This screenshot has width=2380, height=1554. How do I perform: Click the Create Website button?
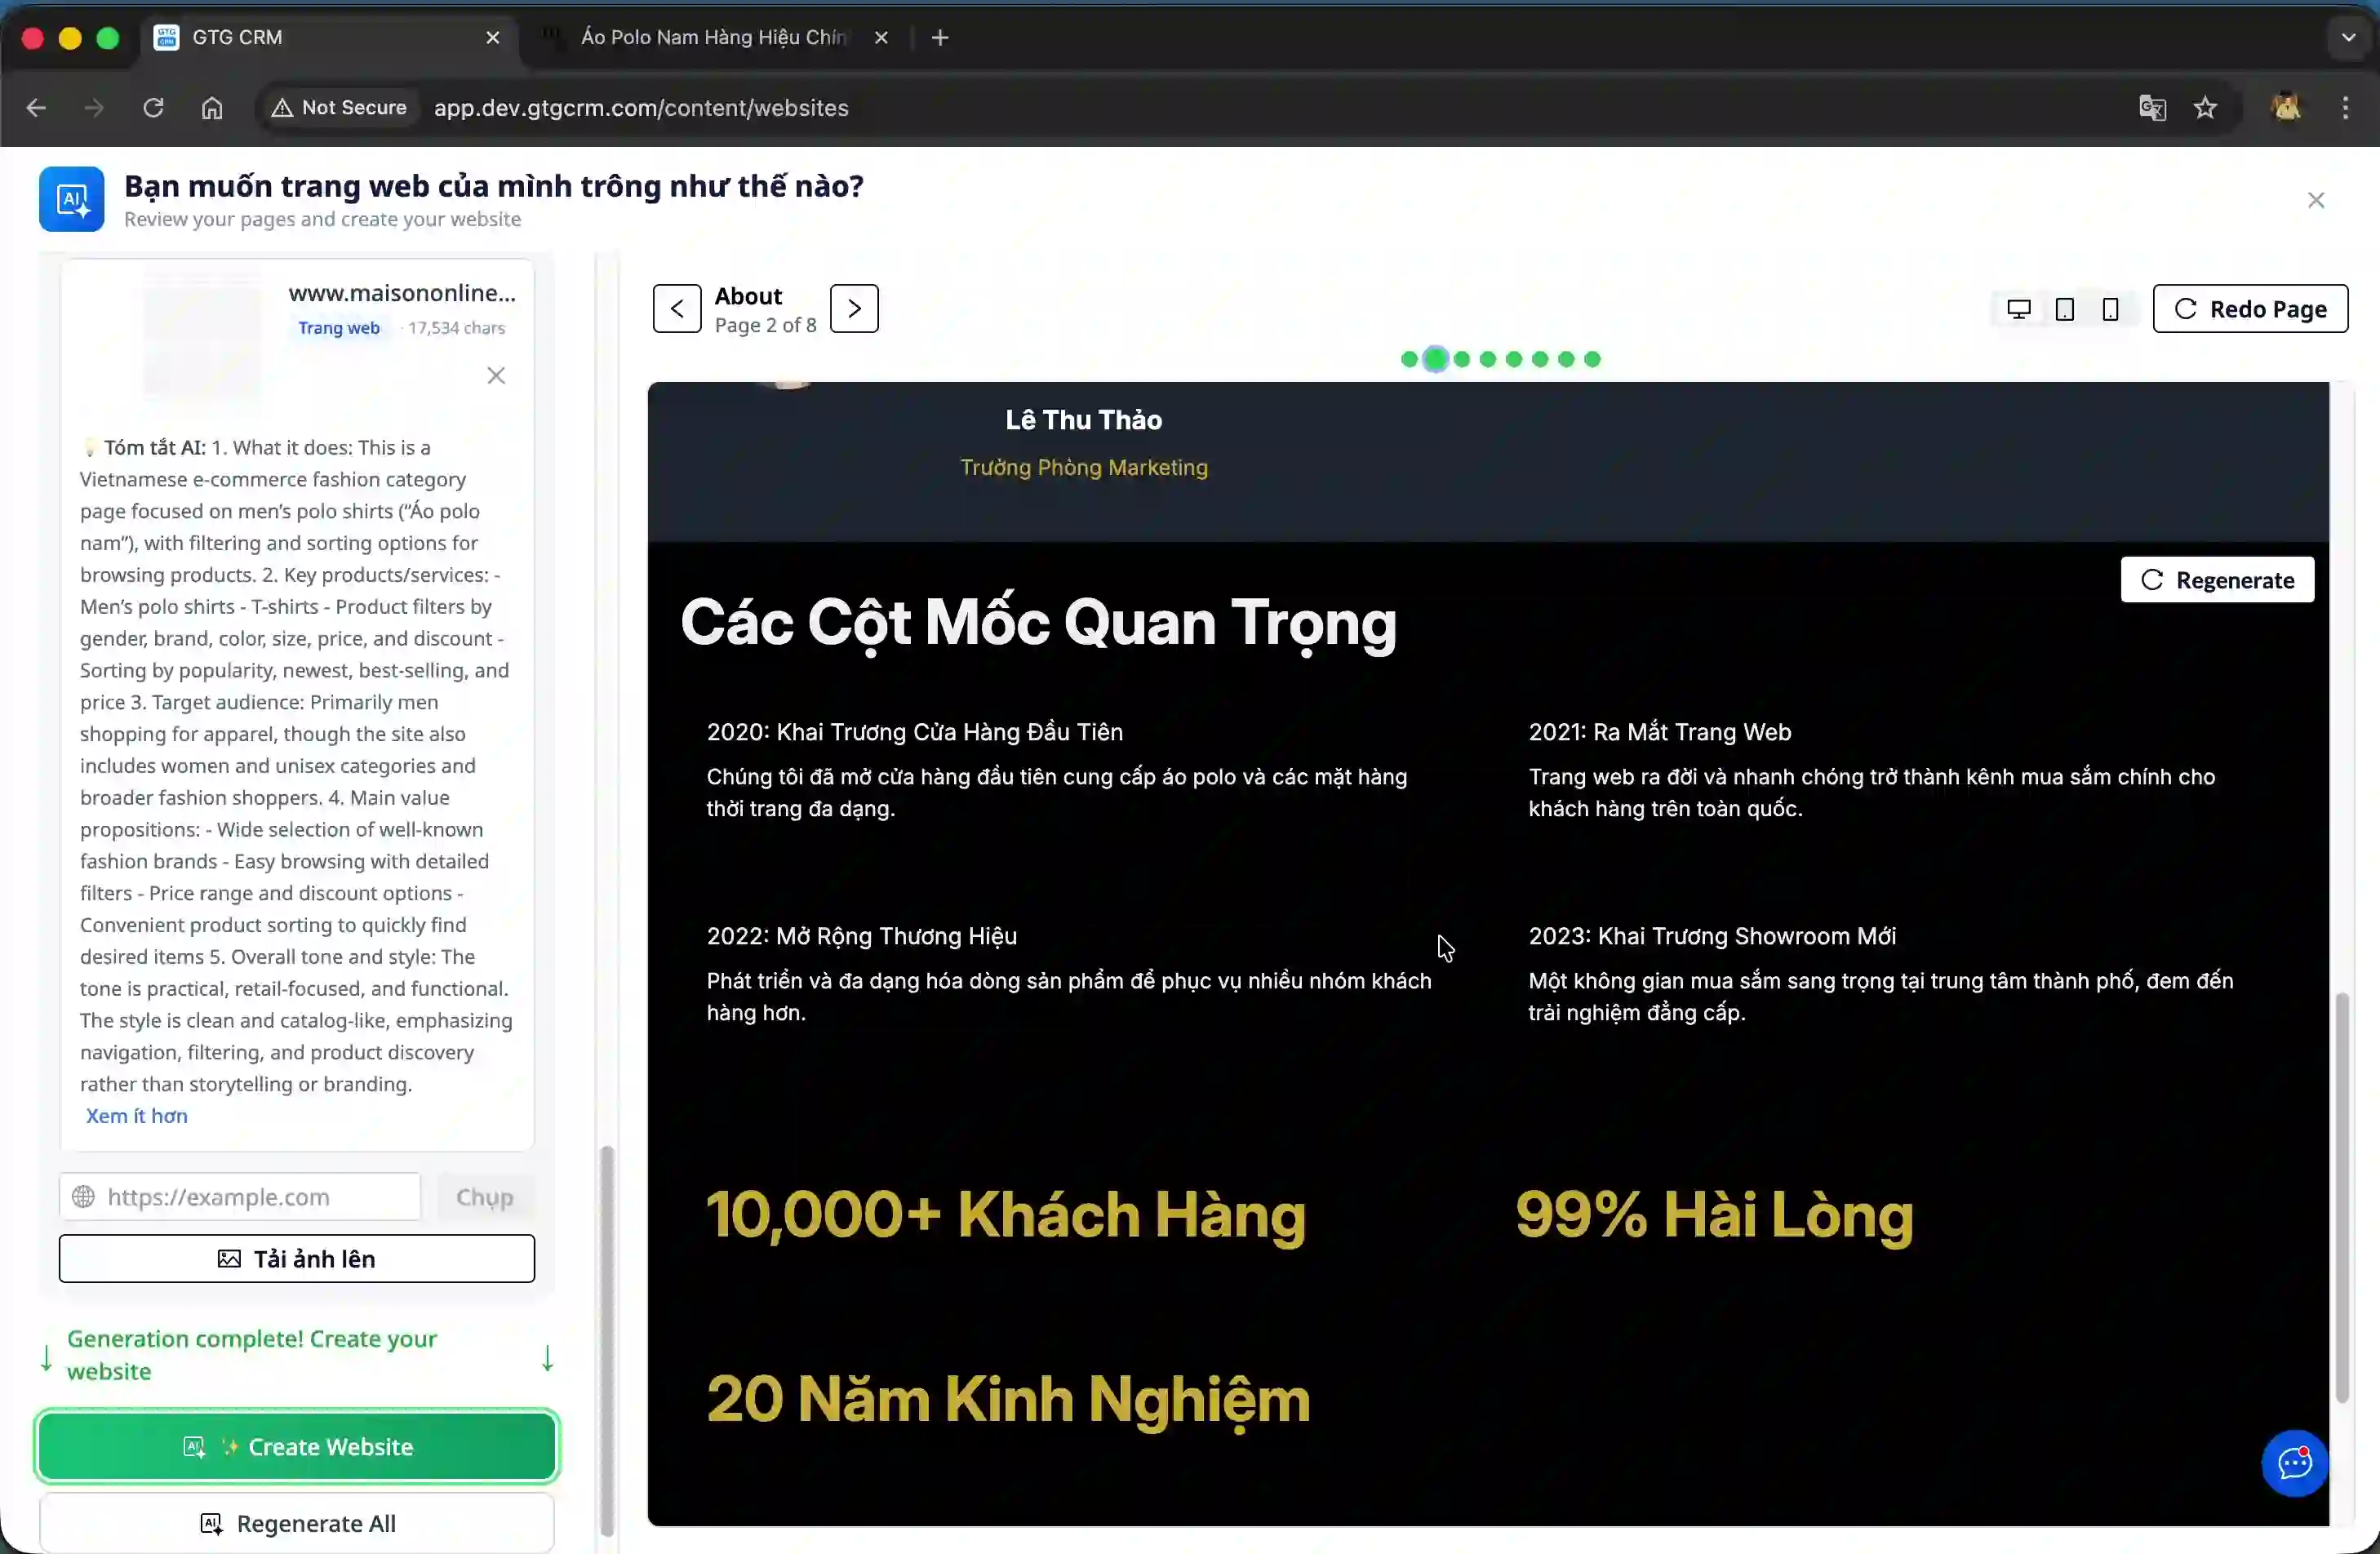coord(297,1446)
